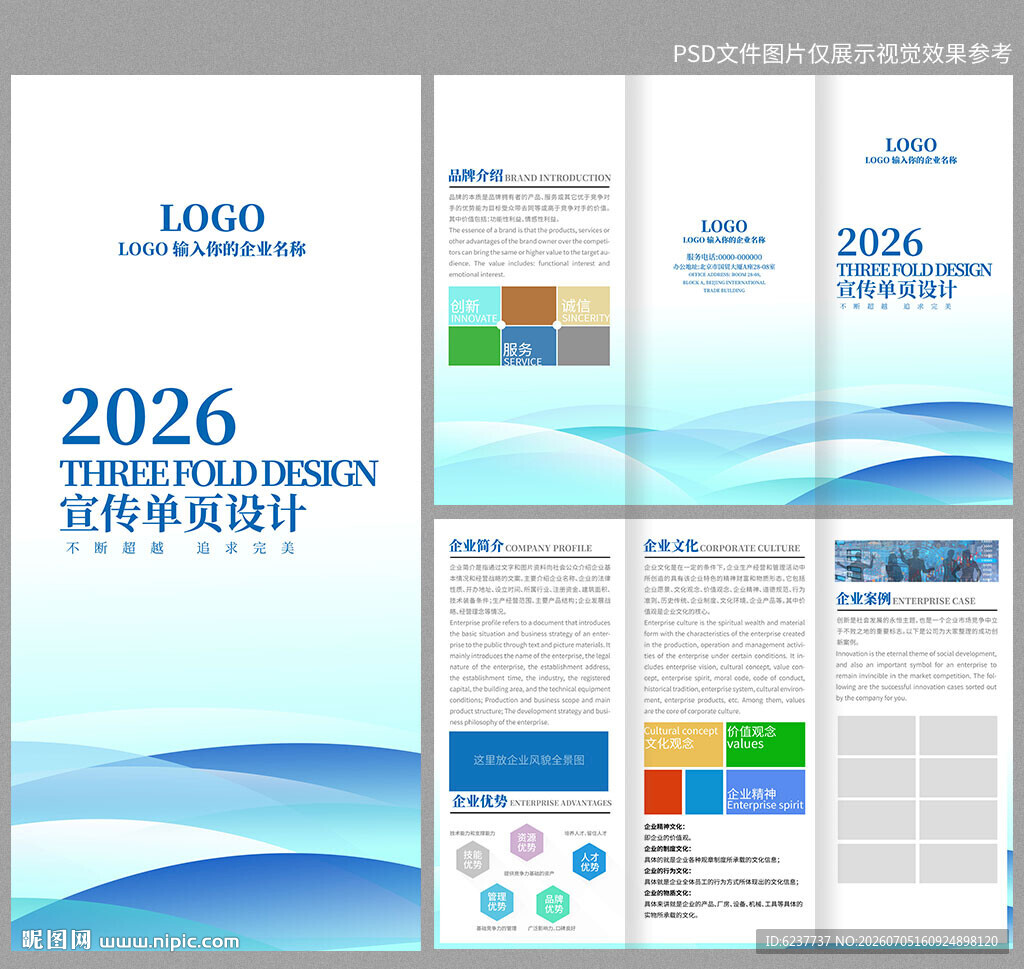Image resolution: width=1024 pixels, height=969 pixels.
Task: Click the green 品牌优势 hexagon icon
Action: click(x=553, y=904)
